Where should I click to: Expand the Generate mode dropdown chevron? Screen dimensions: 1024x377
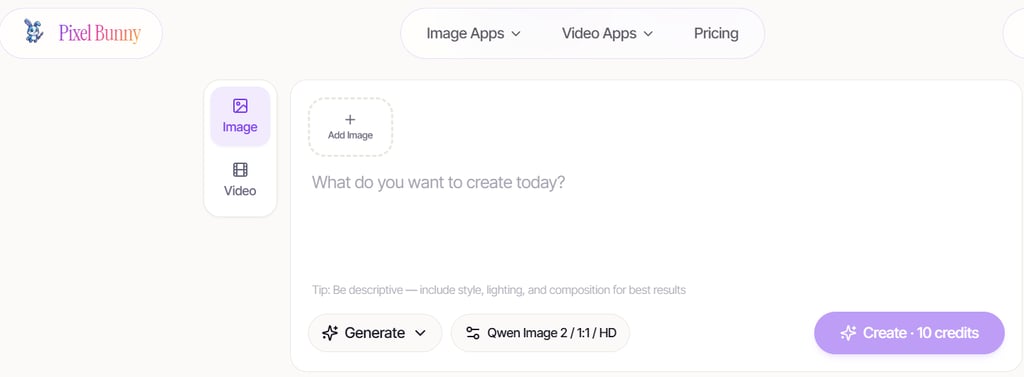(x=421, y=333)
